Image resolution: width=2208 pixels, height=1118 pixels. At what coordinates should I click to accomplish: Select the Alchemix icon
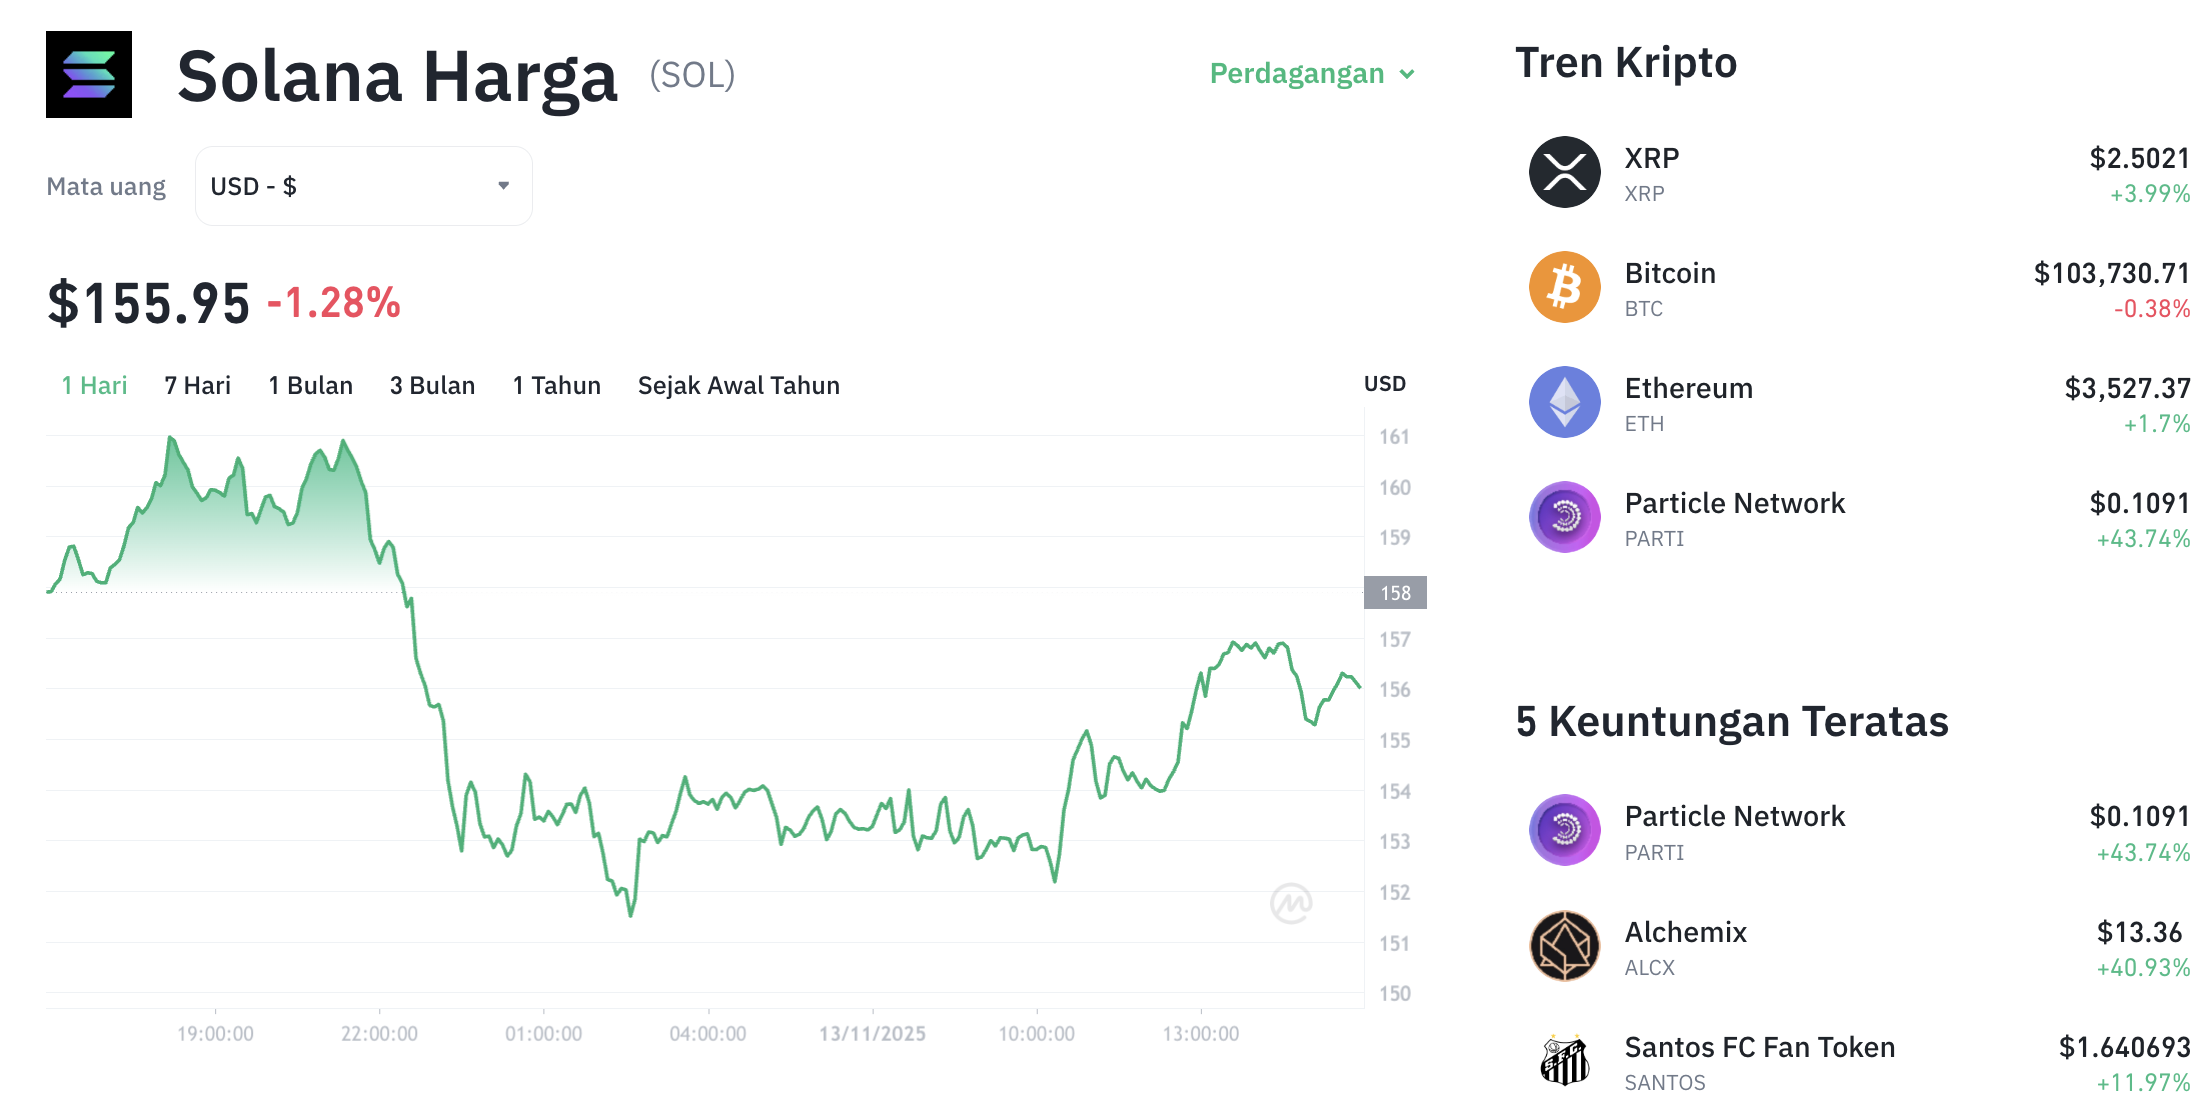click(1564, 946)
